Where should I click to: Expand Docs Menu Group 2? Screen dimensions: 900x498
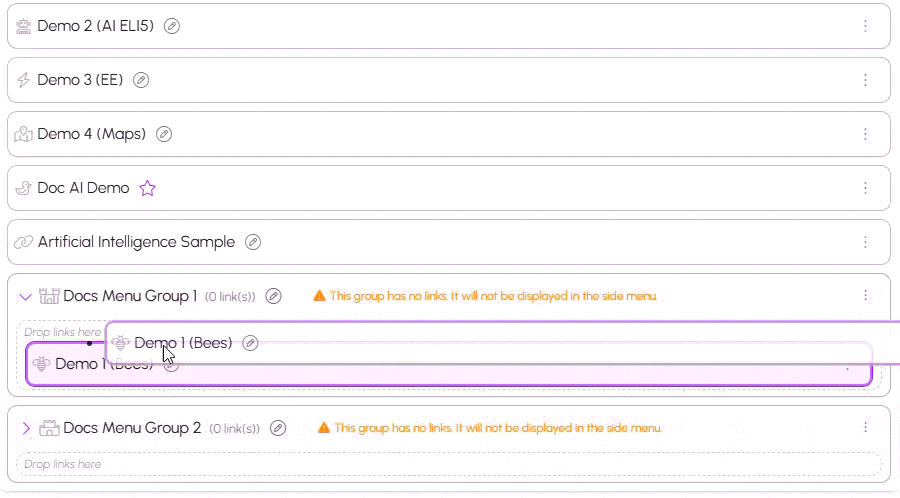(26, 428)
